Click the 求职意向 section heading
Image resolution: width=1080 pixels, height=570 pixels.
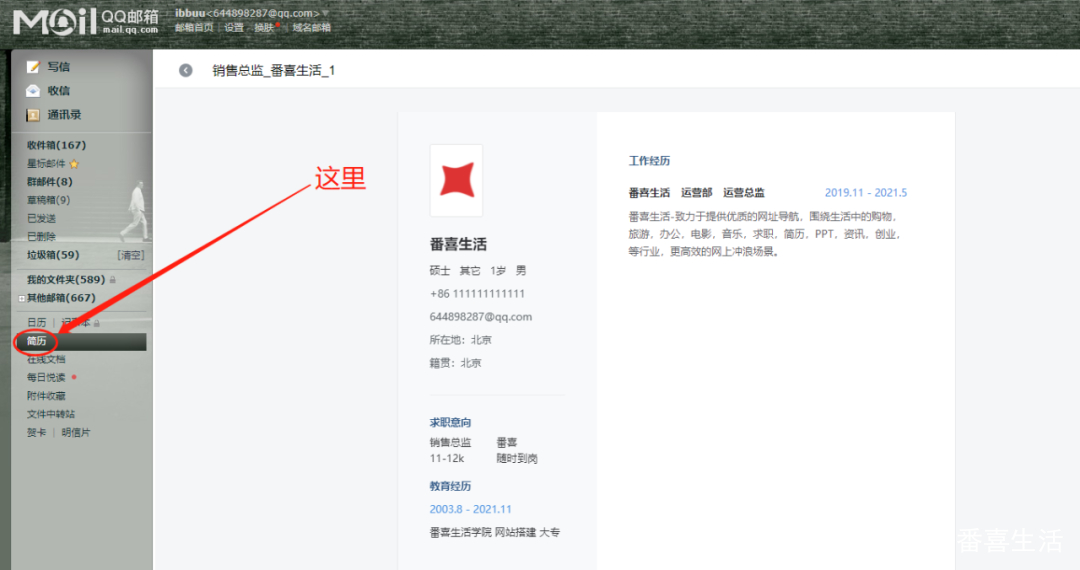450,423
